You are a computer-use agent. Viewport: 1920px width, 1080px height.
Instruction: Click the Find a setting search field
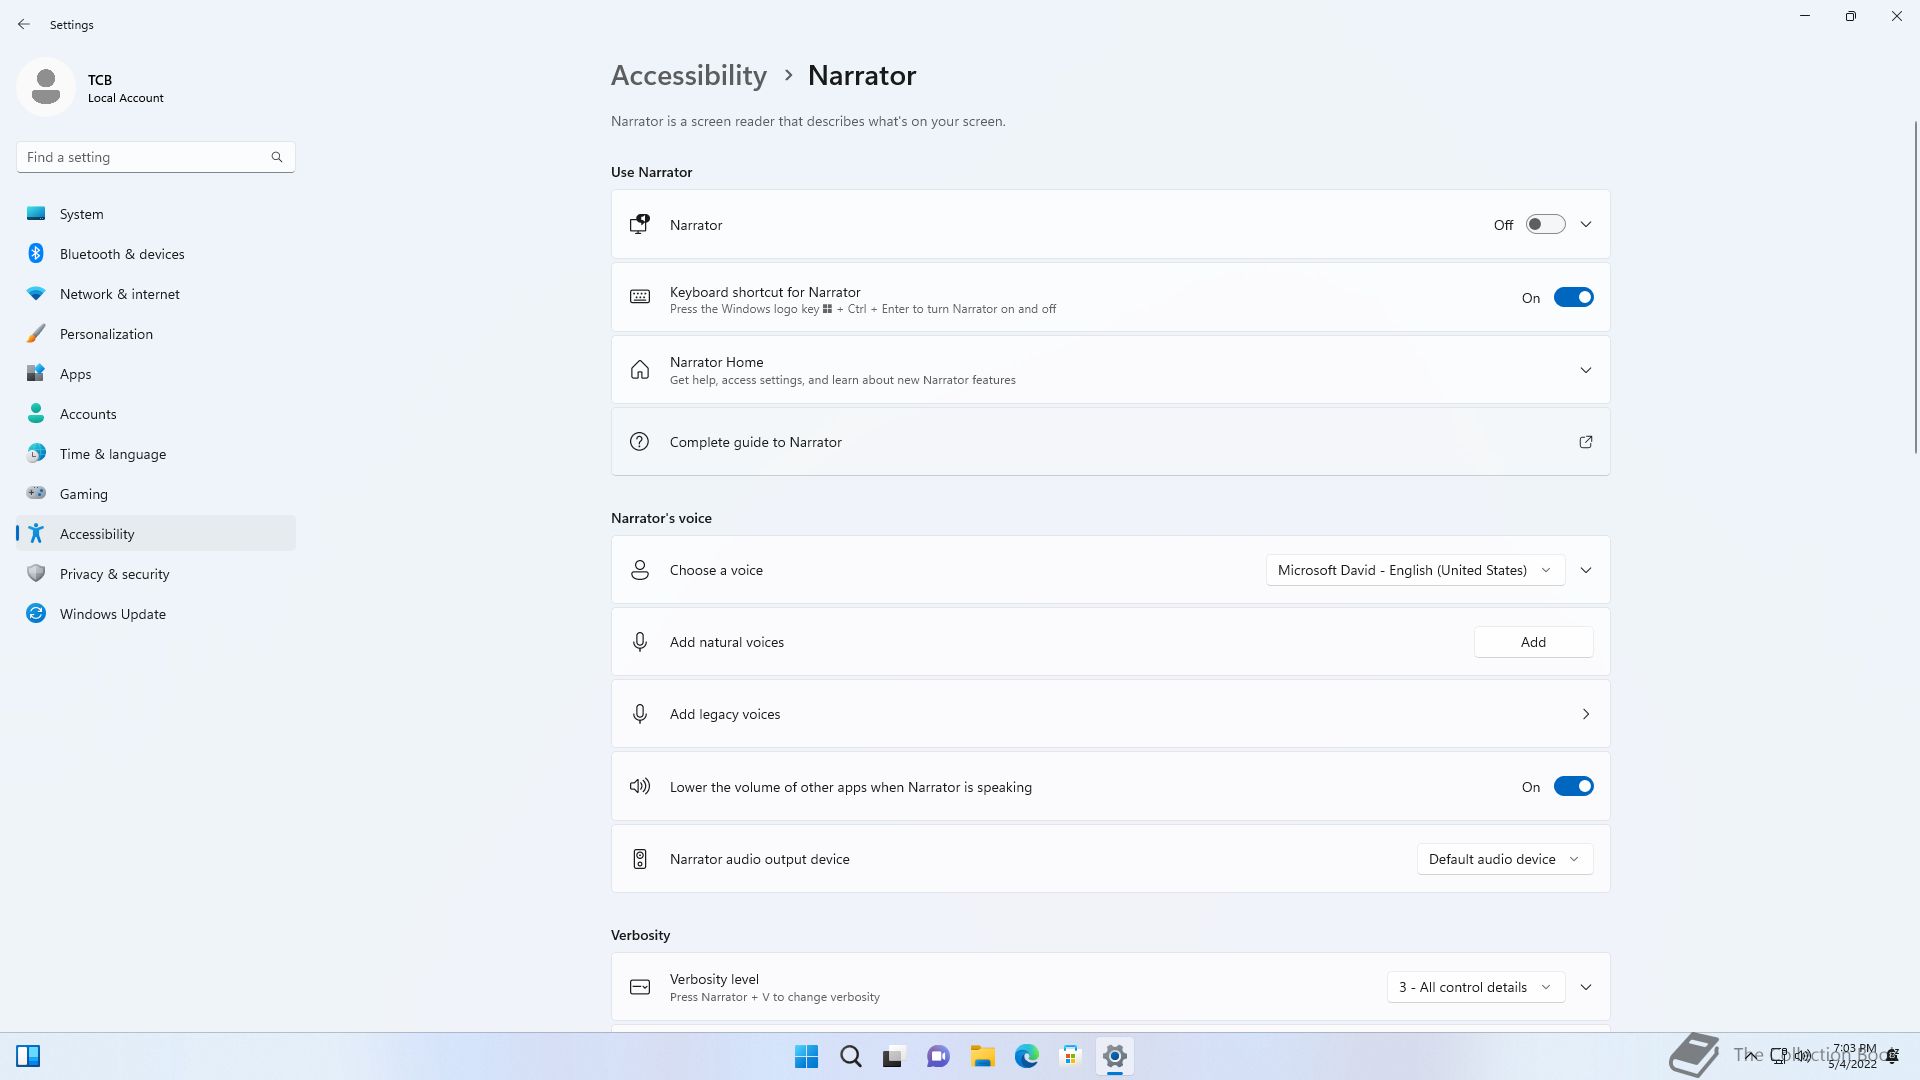155,157
